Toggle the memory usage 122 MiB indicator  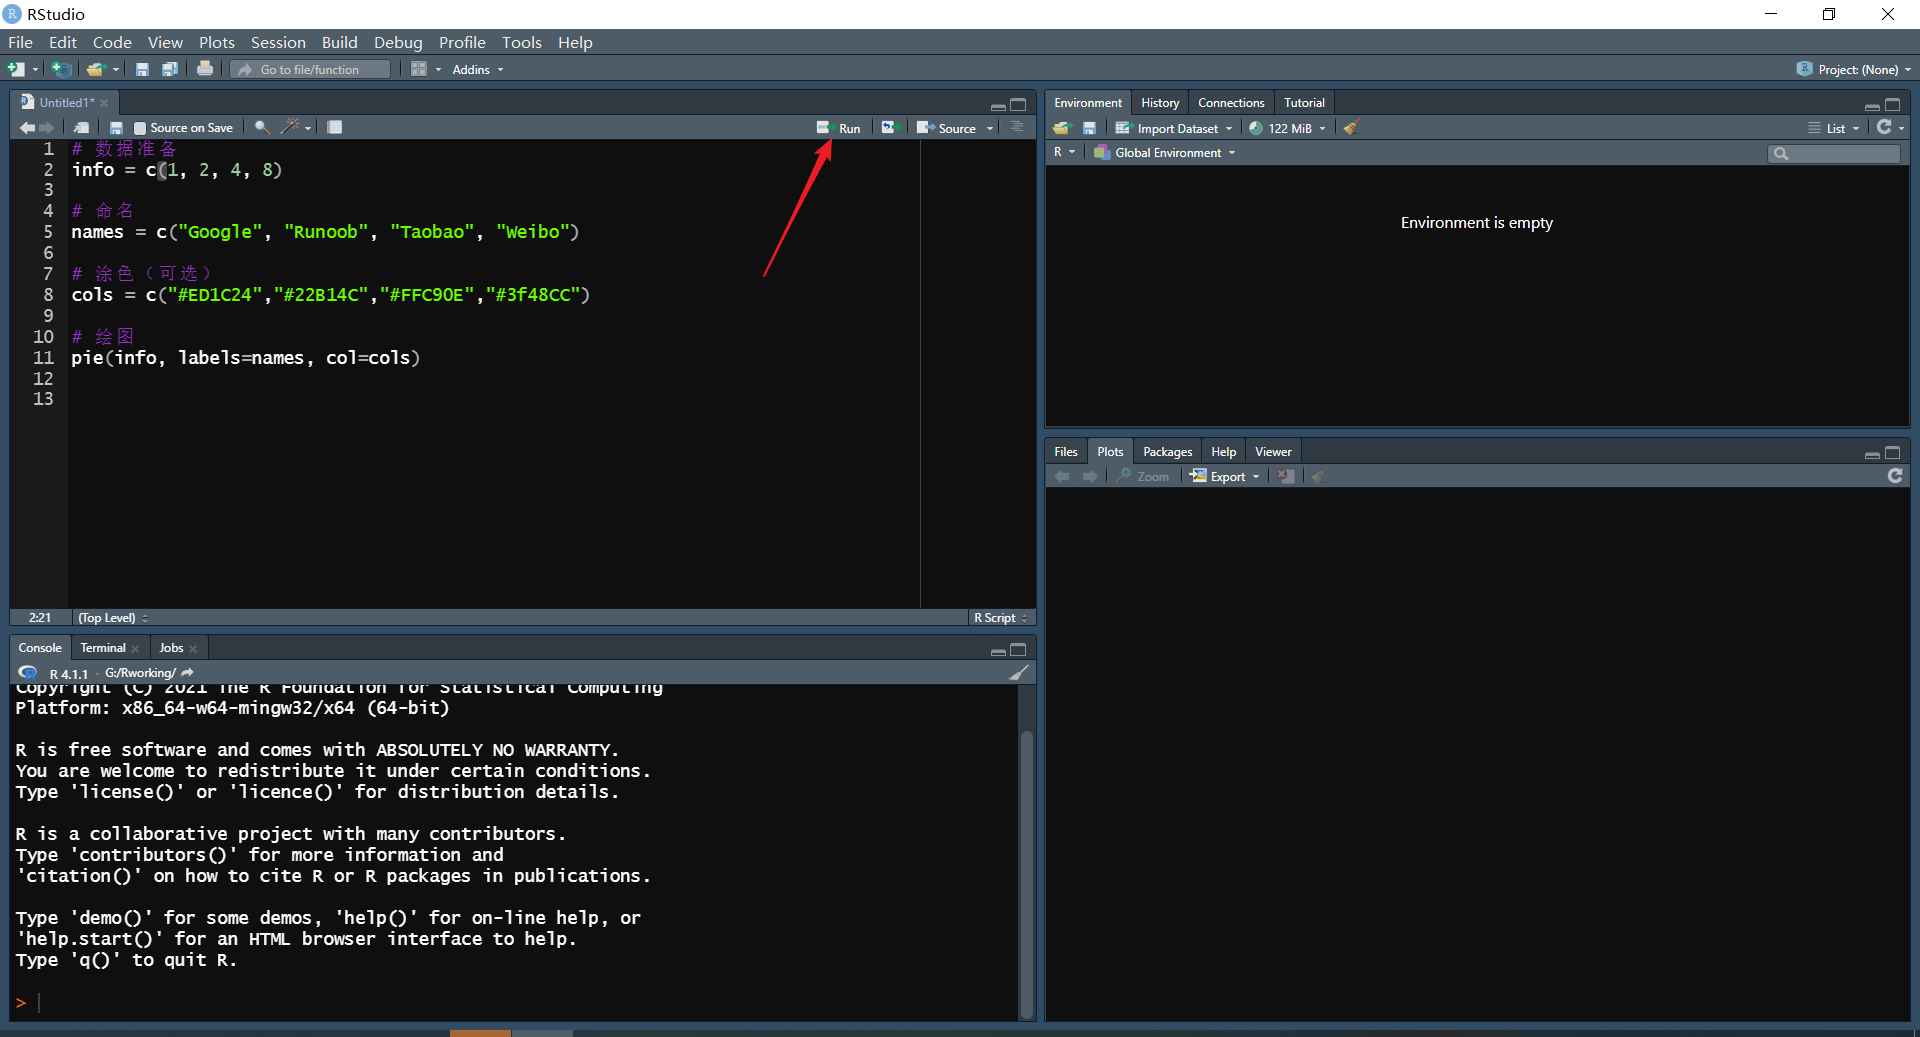[1287, 127]
